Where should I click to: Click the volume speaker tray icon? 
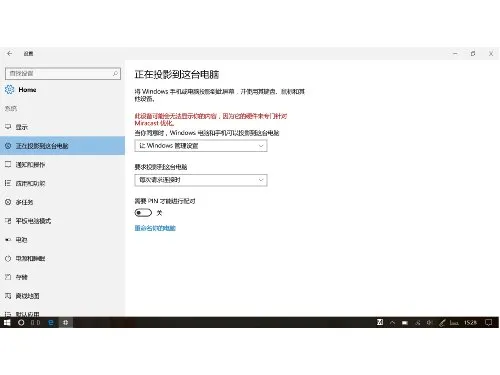430,323
